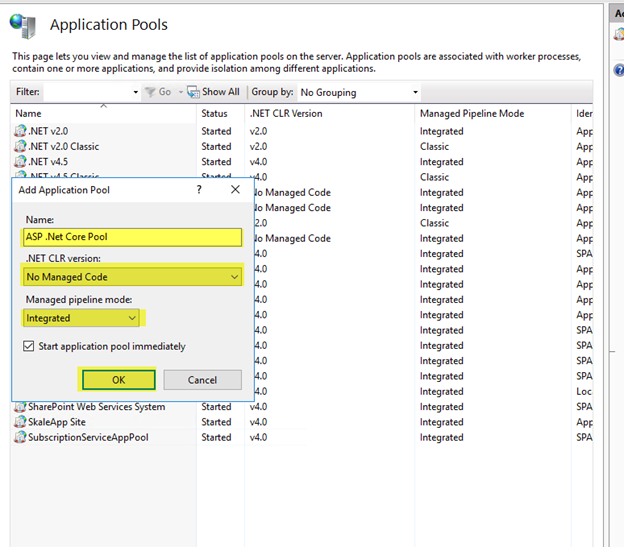The width and height of the screenshot is (624, 547).
Task: Expand the Group by No Grouping dropdown
Action: (x=415, y=92)
